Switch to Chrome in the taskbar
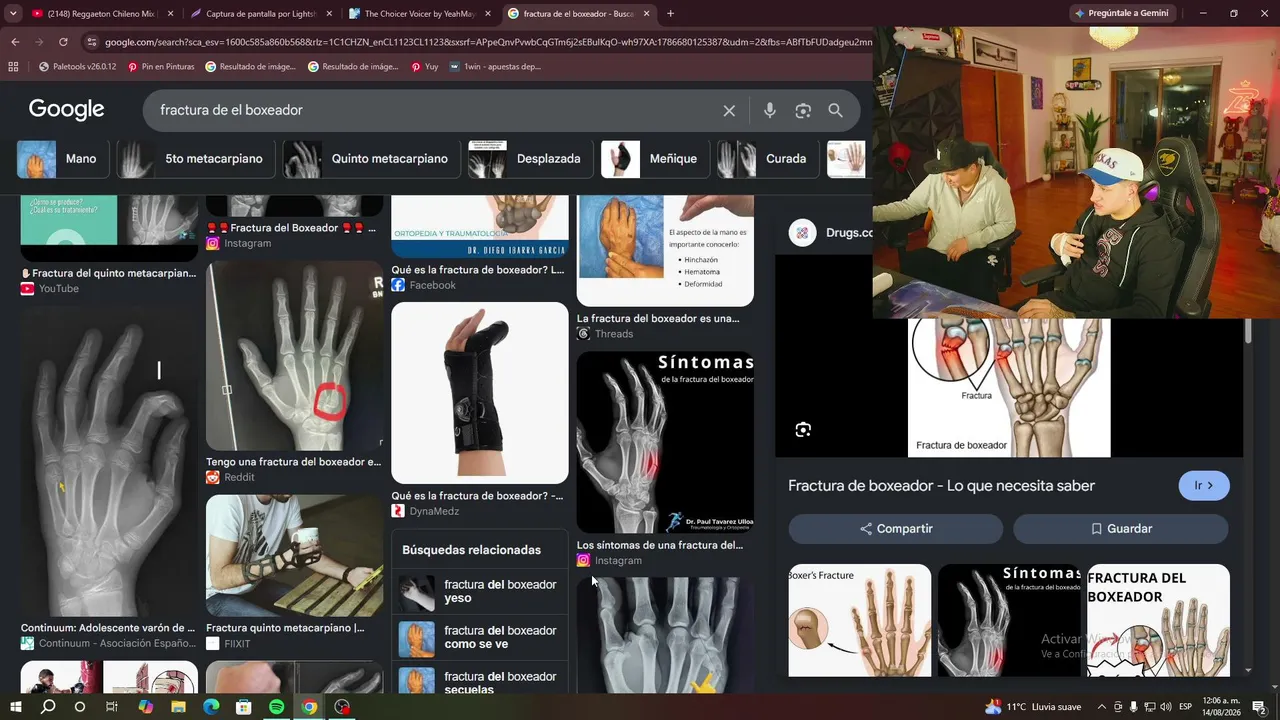The height and width of the screenshot is (720, 1280). tap(310, 707)
